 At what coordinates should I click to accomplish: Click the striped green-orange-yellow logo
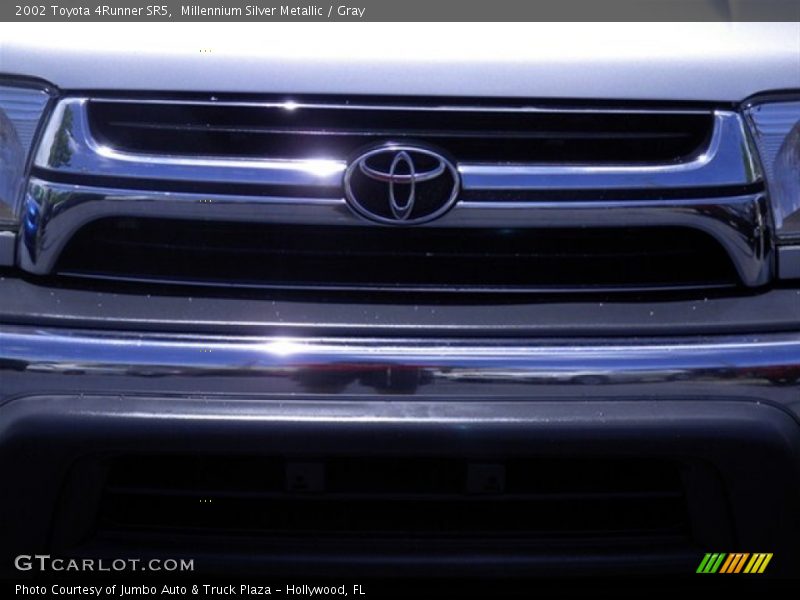(x=734, y=563)
